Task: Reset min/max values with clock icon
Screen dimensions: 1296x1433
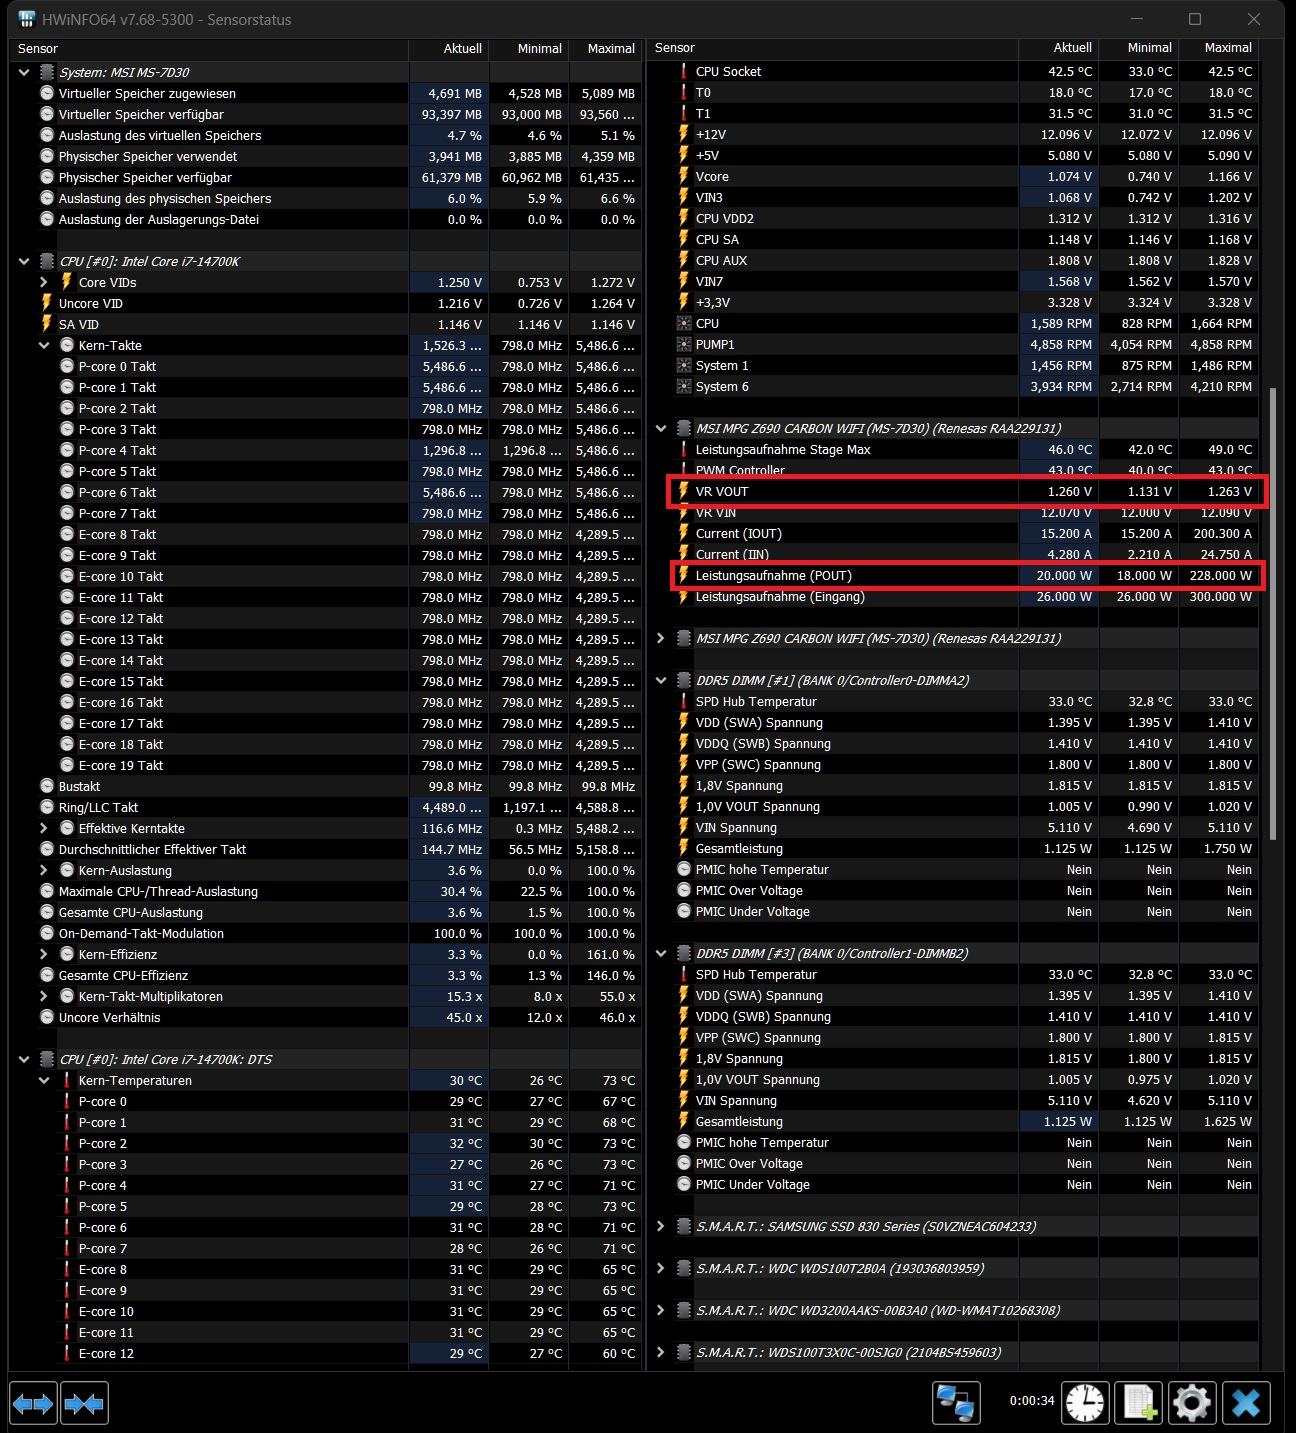Action: (x=1086, y=1403)
